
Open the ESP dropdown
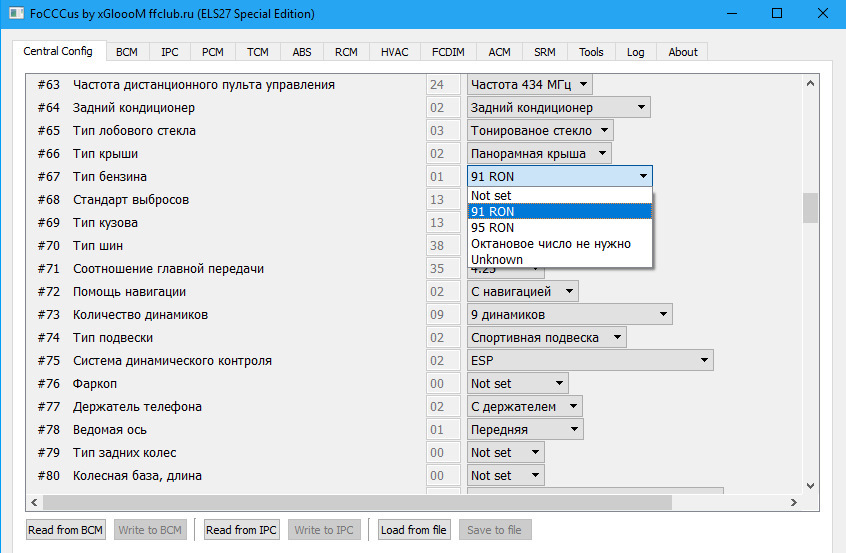click(x=590, y=361)
